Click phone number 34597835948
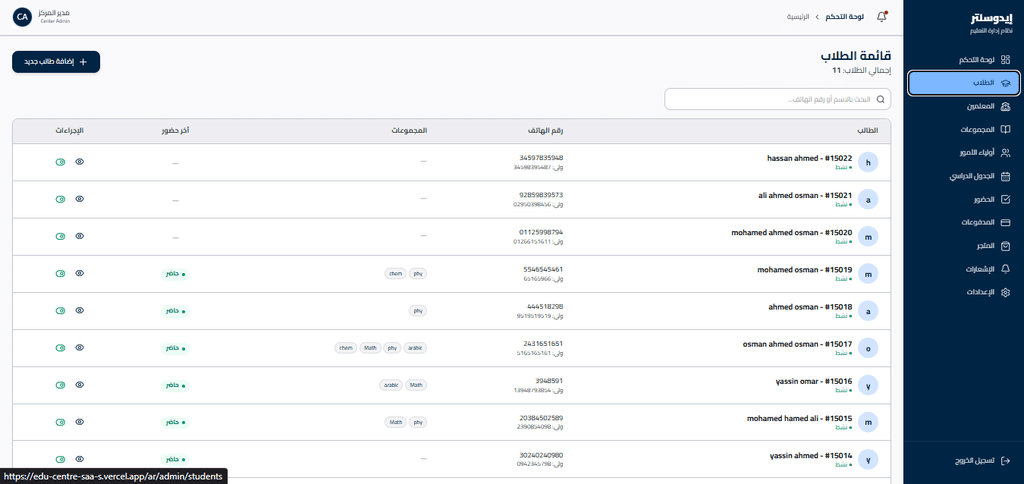This screenshot has width=1024, height=484. [541, 158]
